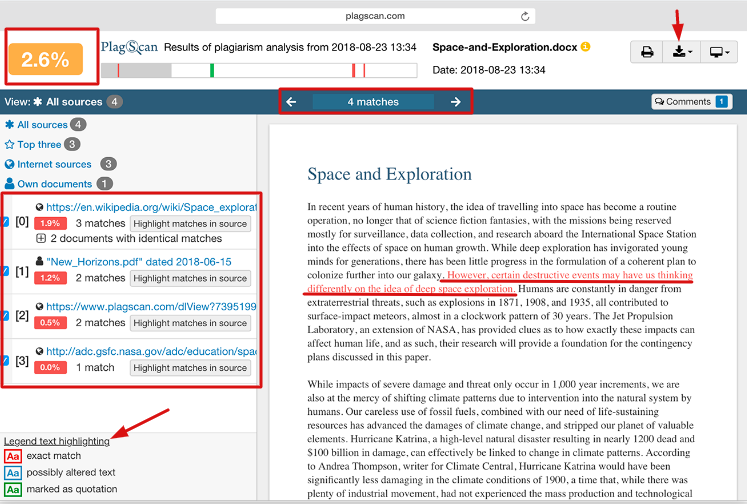747x504 pixels.
Task: Select the All sources filter
Action: click(42, 125)
